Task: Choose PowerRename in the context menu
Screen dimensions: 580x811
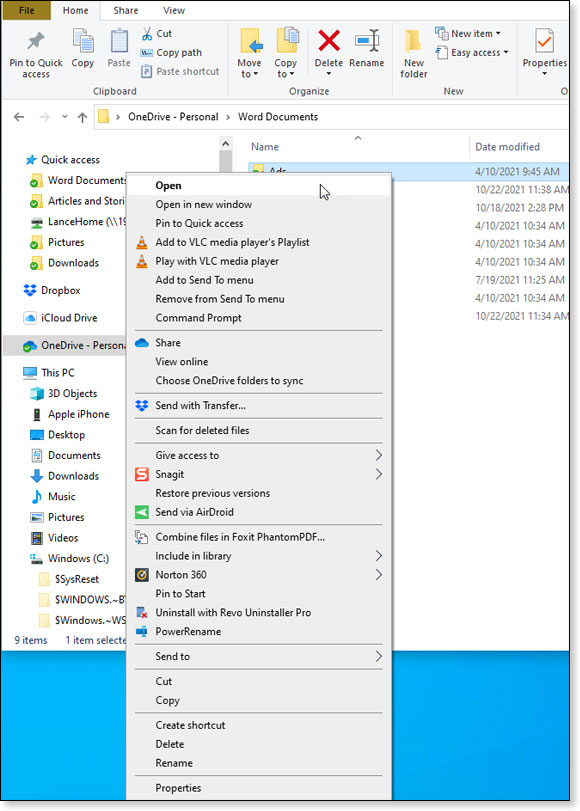Action: pyautogui.click(x=259, y=632)
